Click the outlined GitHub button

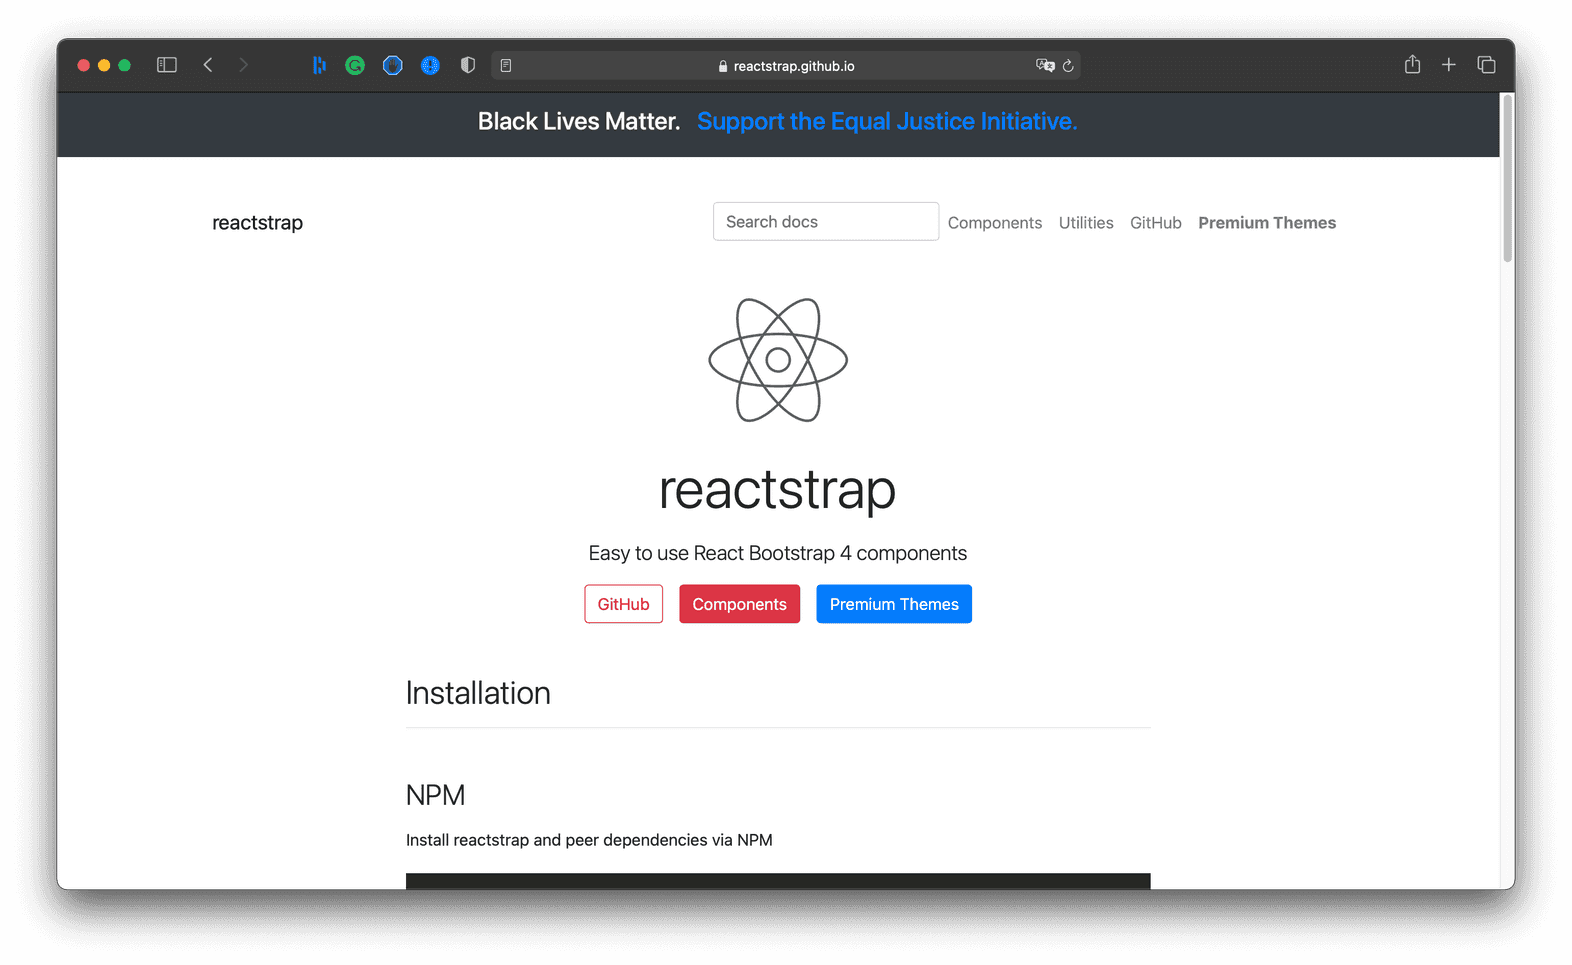tap(624, 604)
